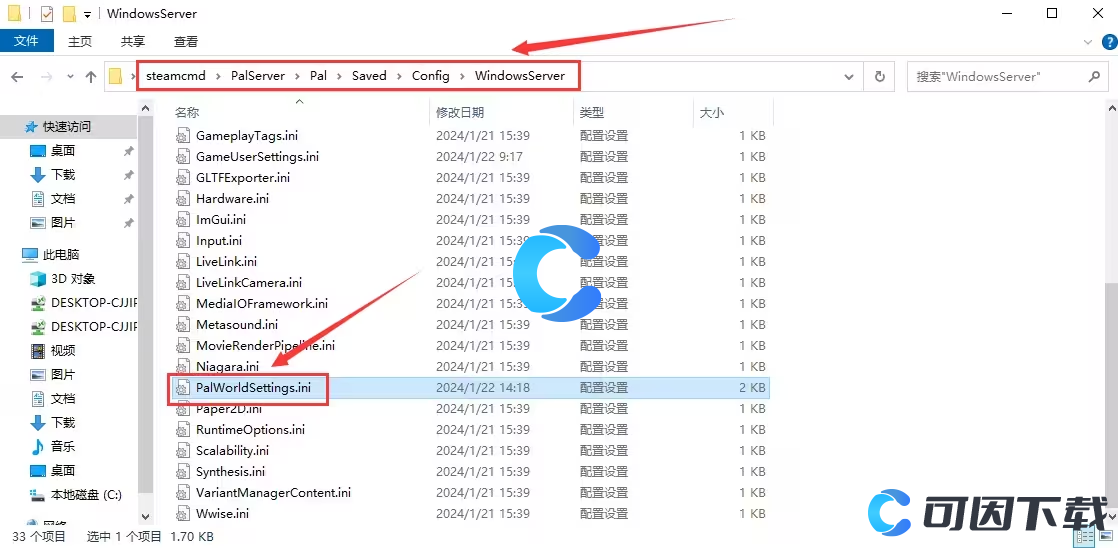The width and height of the screenshot is (1118, 548).
Task: Click the Niagara.ini file name
Action: 227,366
